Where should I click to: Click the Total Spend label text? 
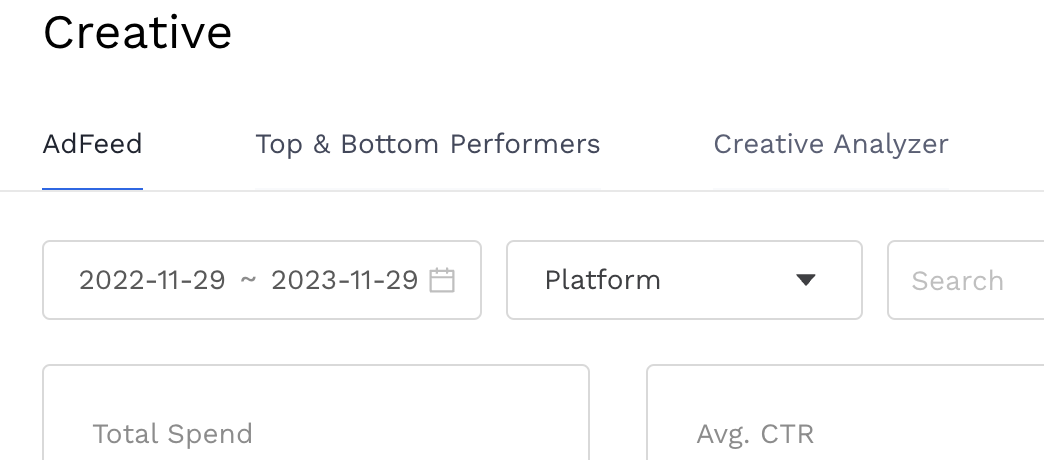pyautogui.click(x=172, y=434)
